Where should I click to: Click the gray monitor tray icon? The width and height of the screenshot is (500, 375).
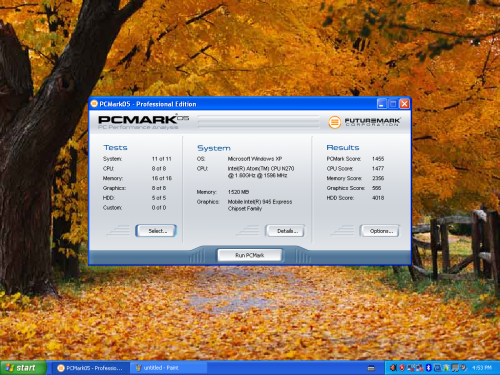455,368
